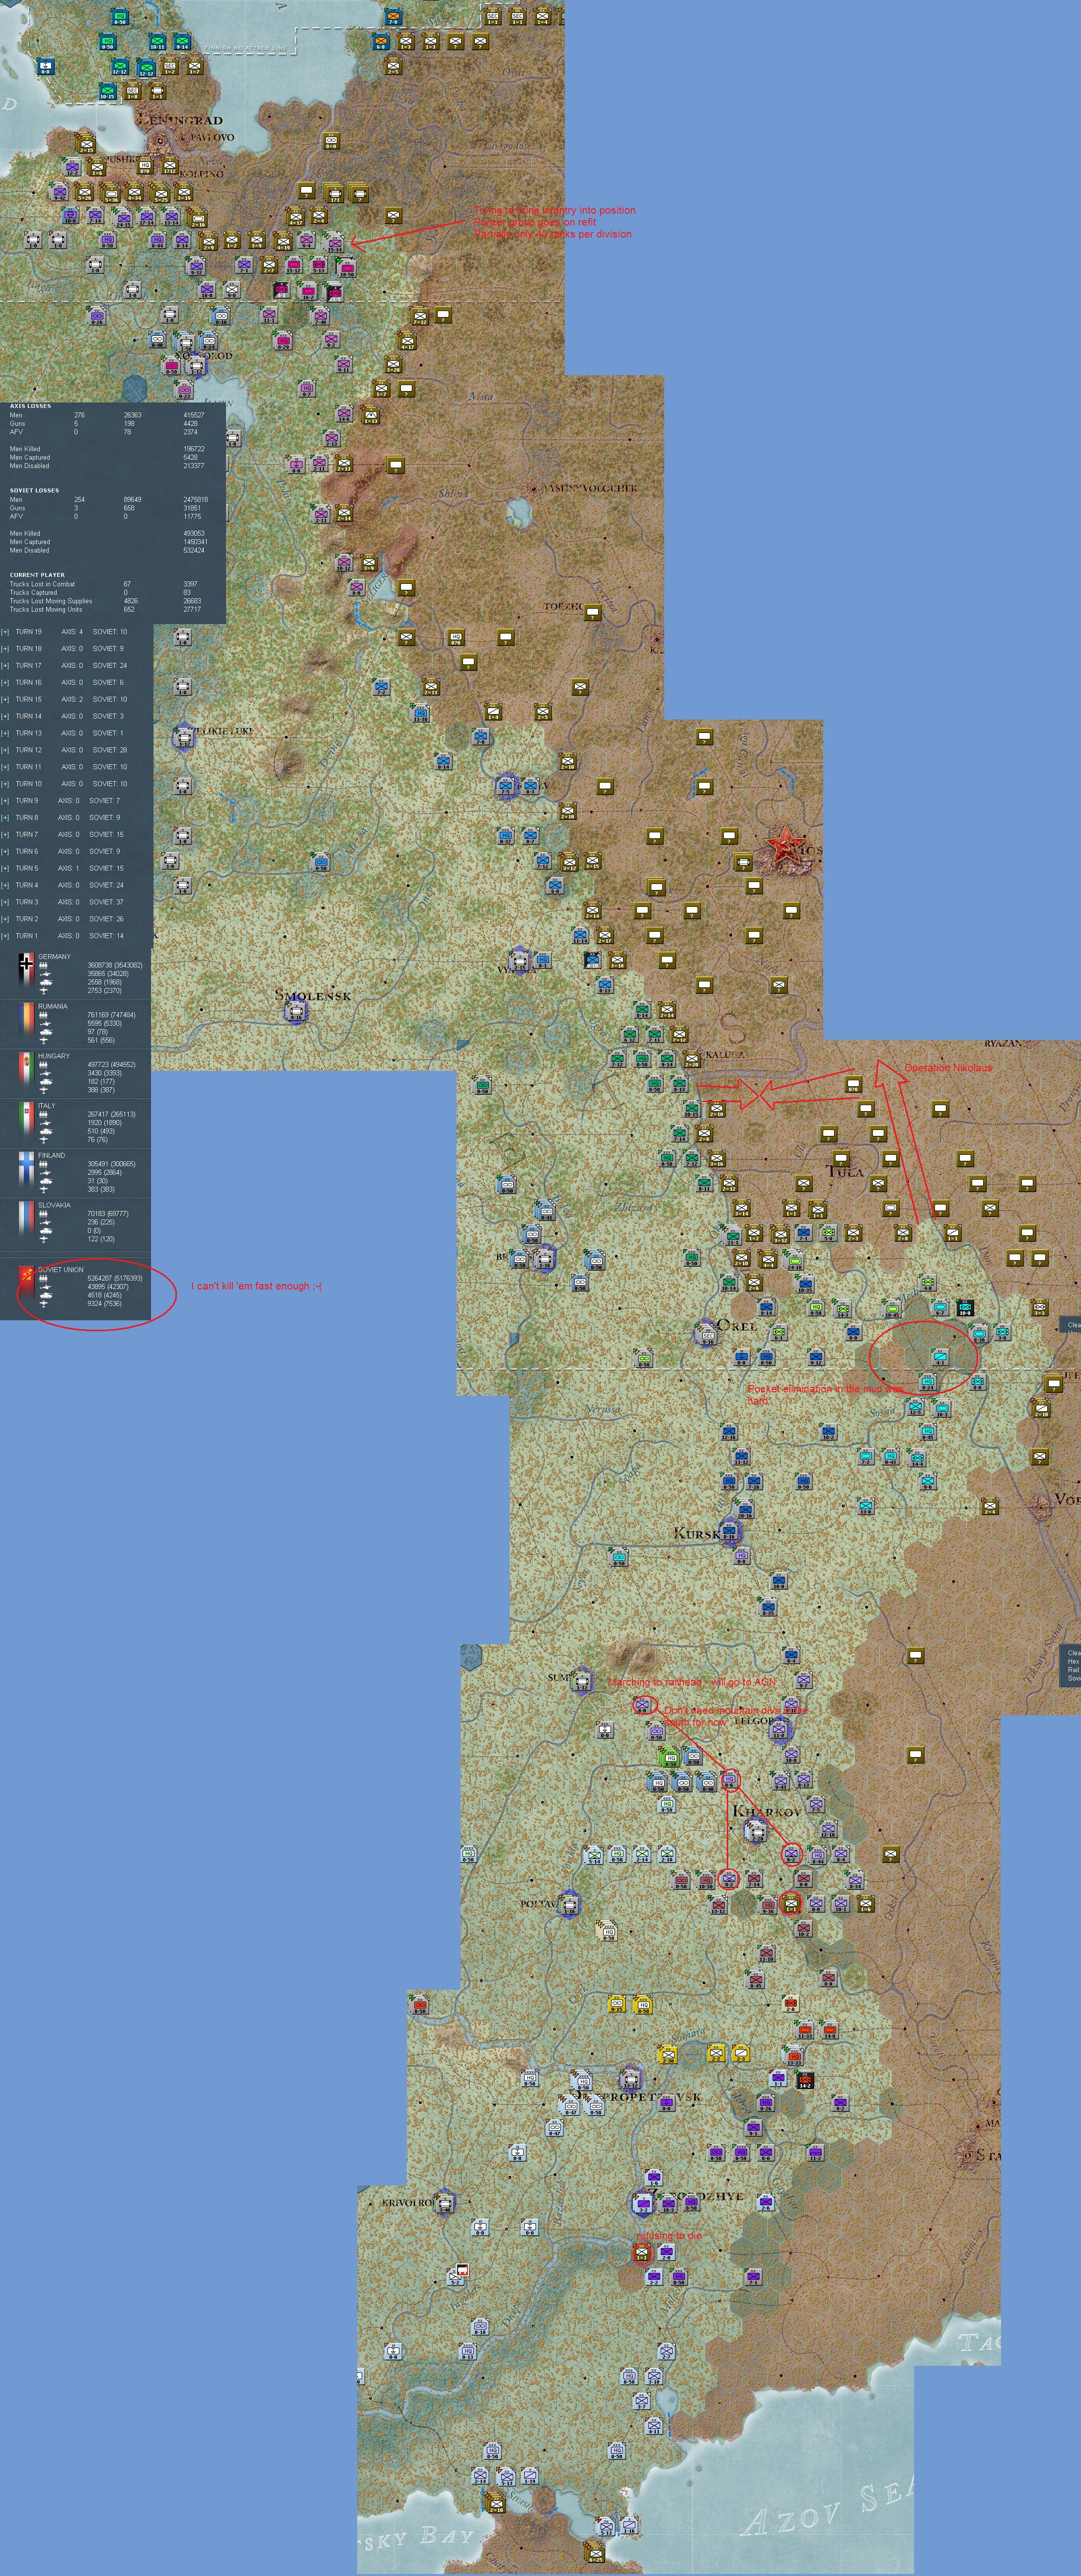Expand the TURN 19 losses row
The height and width of the screenshot is (2576, 1081).
point(5,632)
